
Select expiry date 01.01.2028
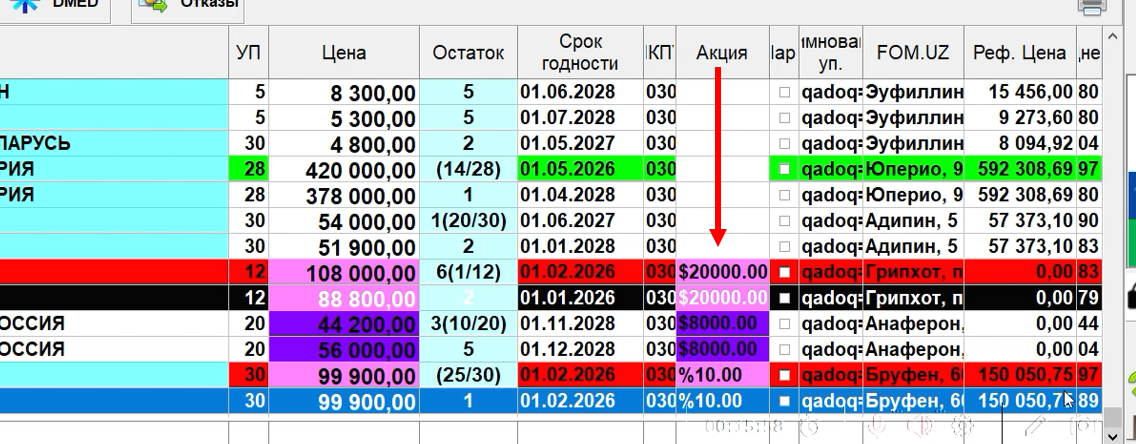(x=581, y=246)
